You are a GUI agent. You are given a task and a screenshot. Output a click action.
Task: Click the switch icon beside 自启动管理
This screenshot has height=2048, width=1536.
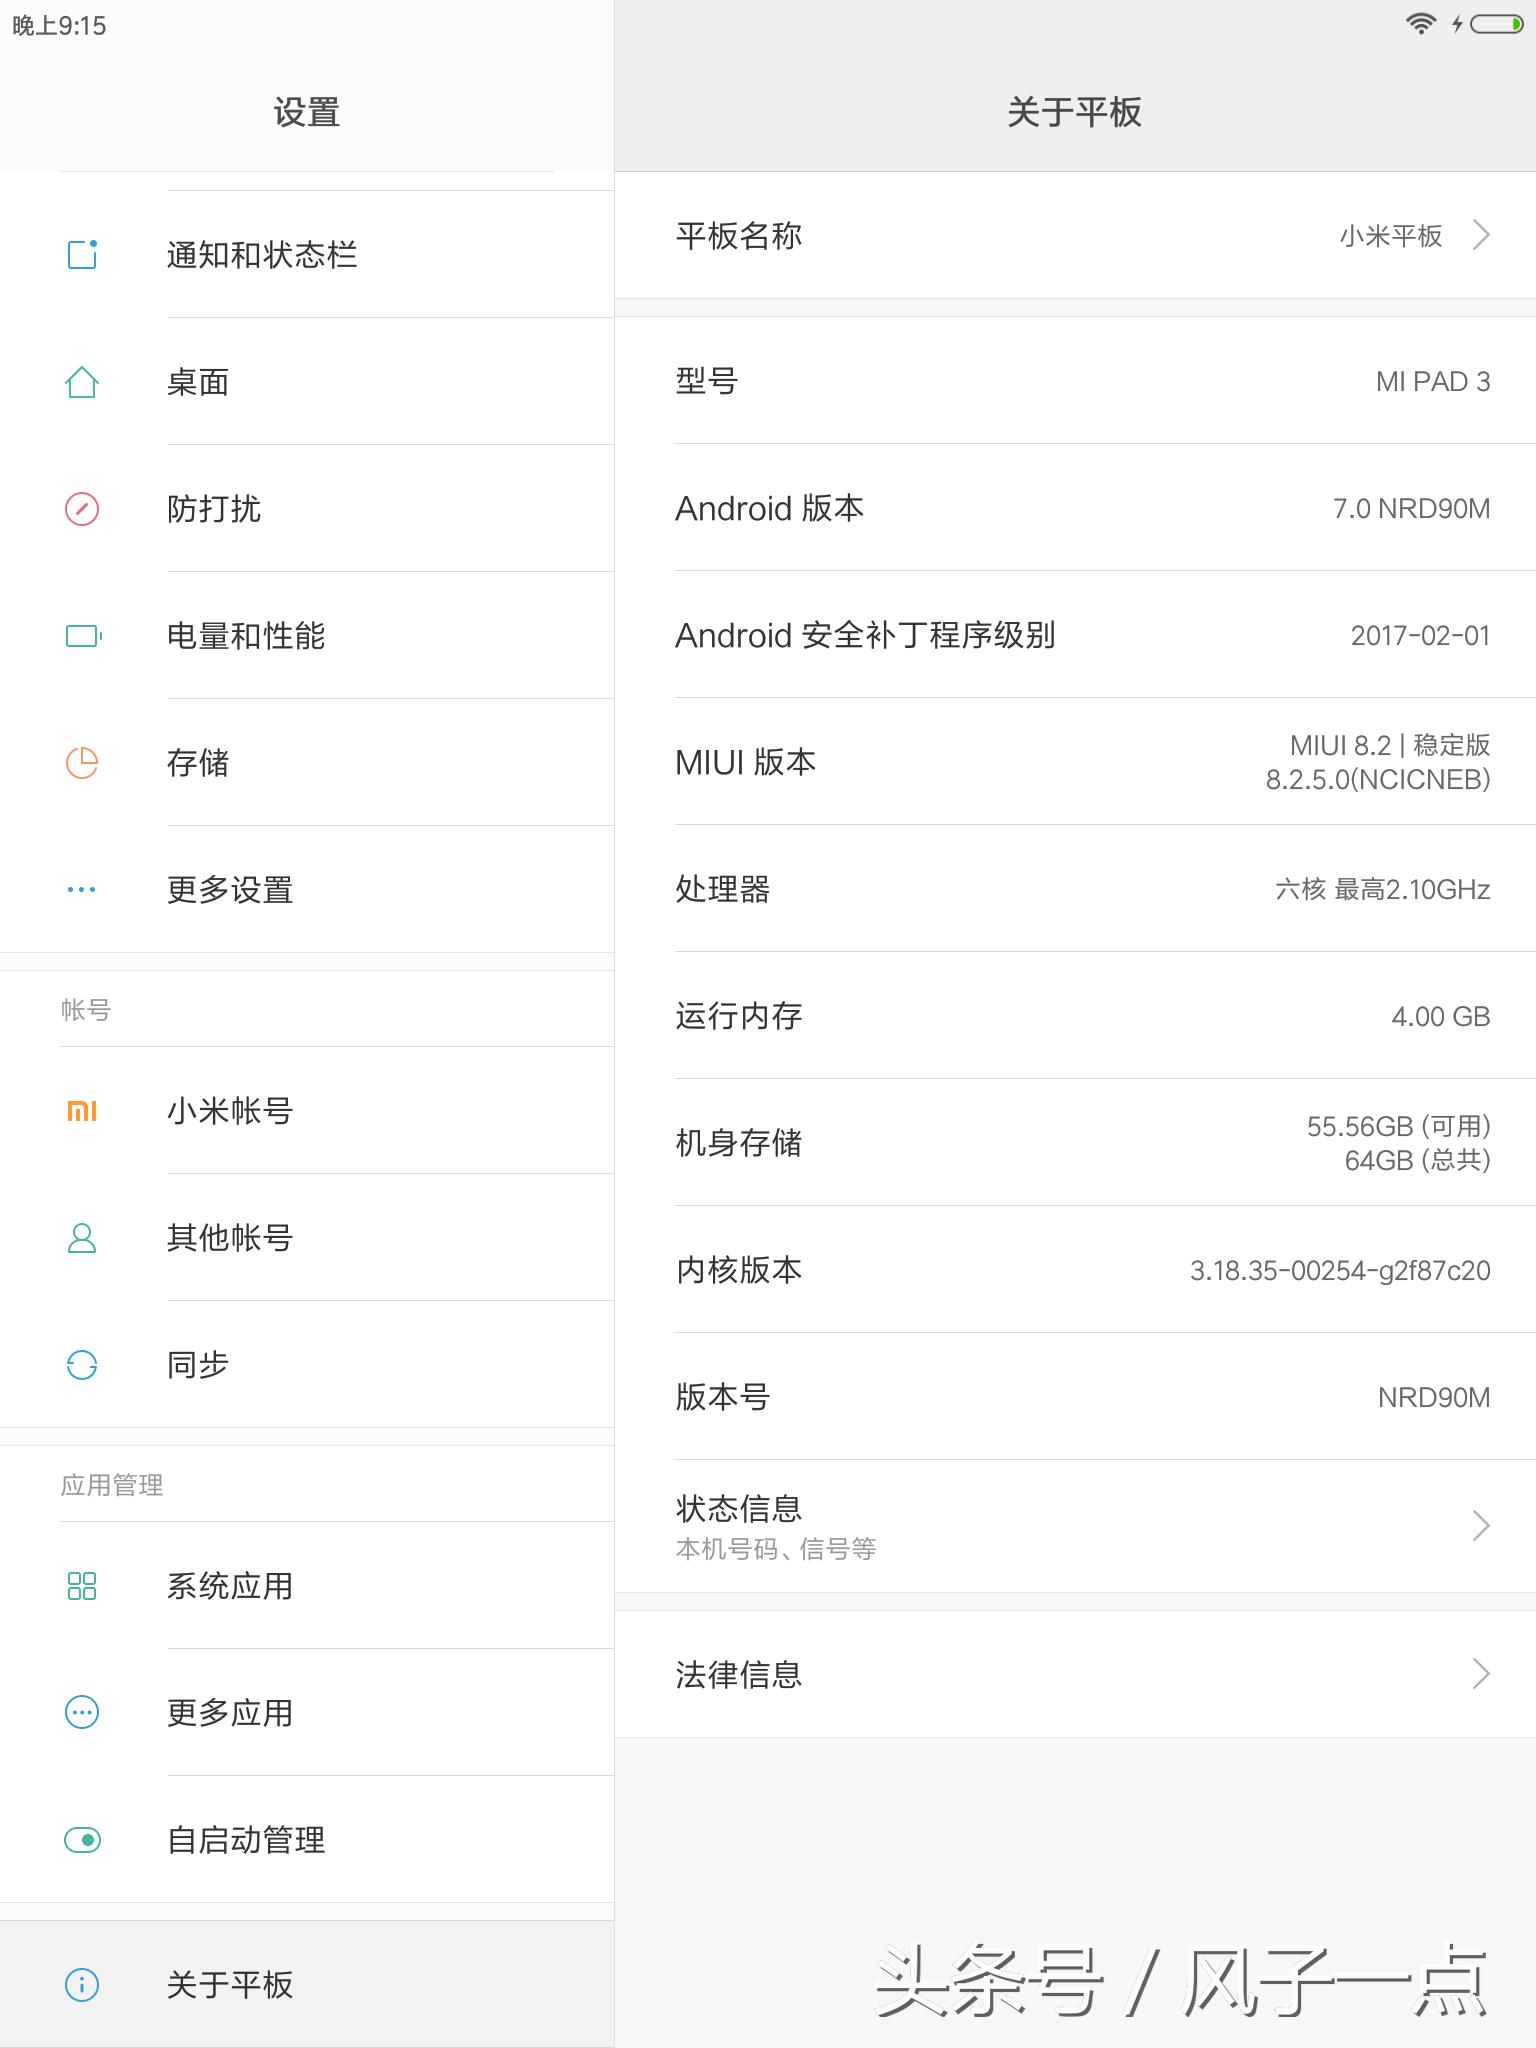[x=83, y=1840]
